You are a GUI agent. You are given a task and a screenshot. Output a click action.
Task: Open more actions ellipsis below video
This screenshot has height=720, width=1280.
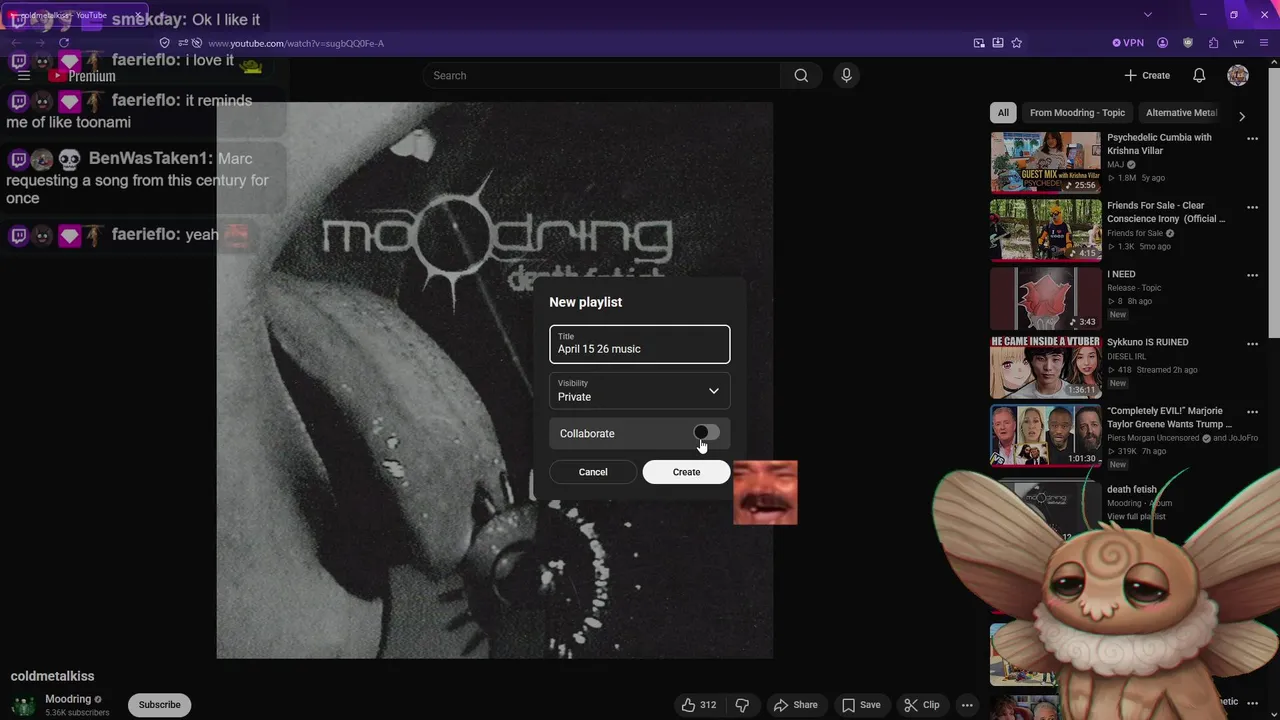tap(967, 705)
